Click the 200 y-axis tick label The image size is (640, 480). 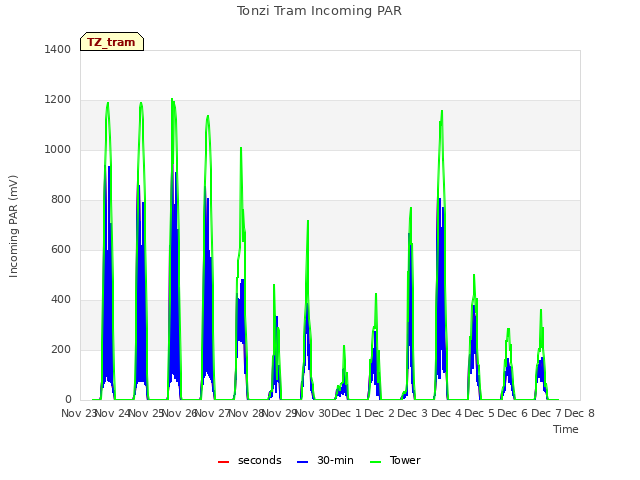61,349
